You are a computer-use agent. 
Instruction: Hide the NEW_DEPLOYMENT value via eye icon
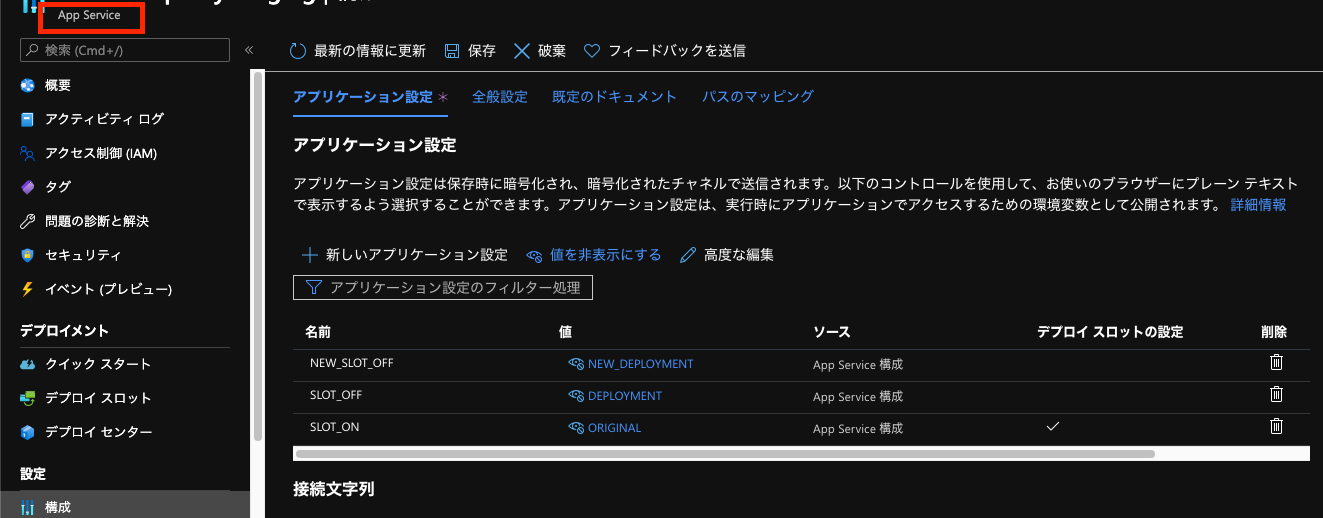pyautogui.click(x=576, y=364)
